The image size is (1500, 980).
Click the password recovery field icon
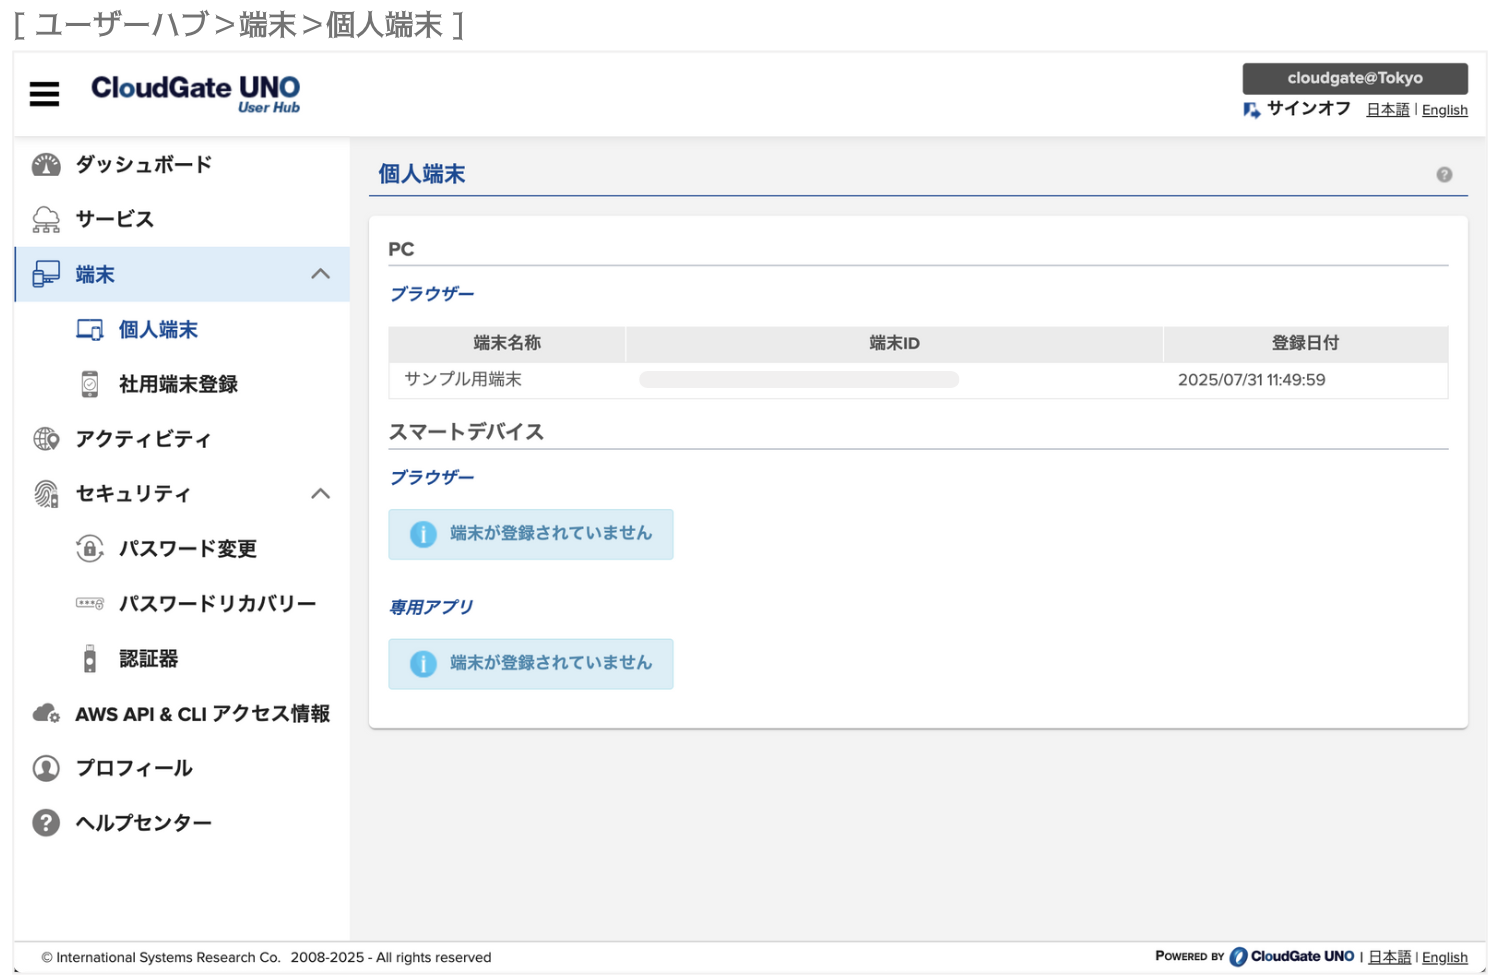click(90, 604)
